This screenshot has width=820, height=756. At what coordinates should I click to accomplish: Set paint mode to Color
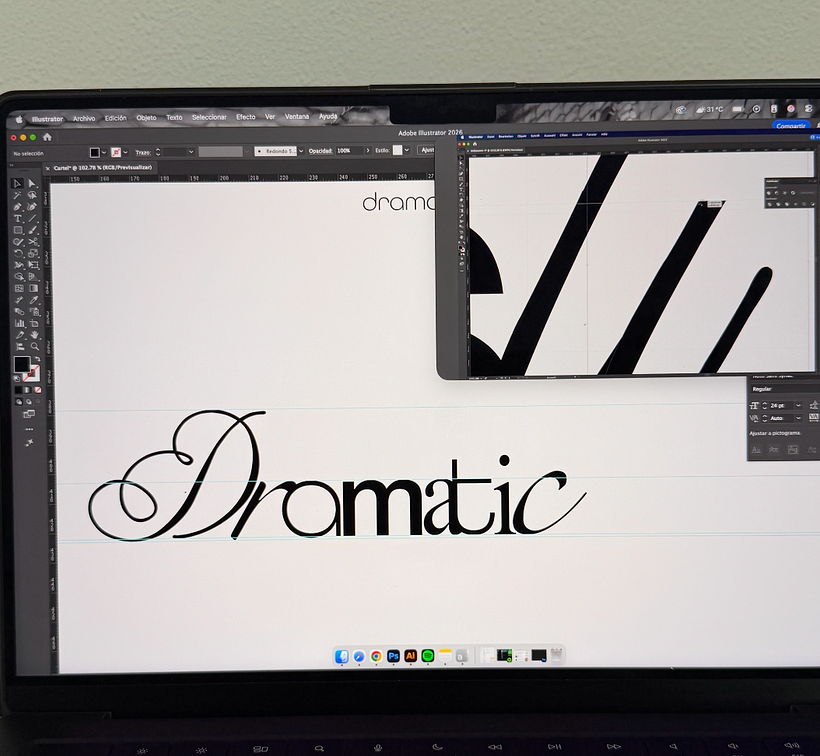18,390
